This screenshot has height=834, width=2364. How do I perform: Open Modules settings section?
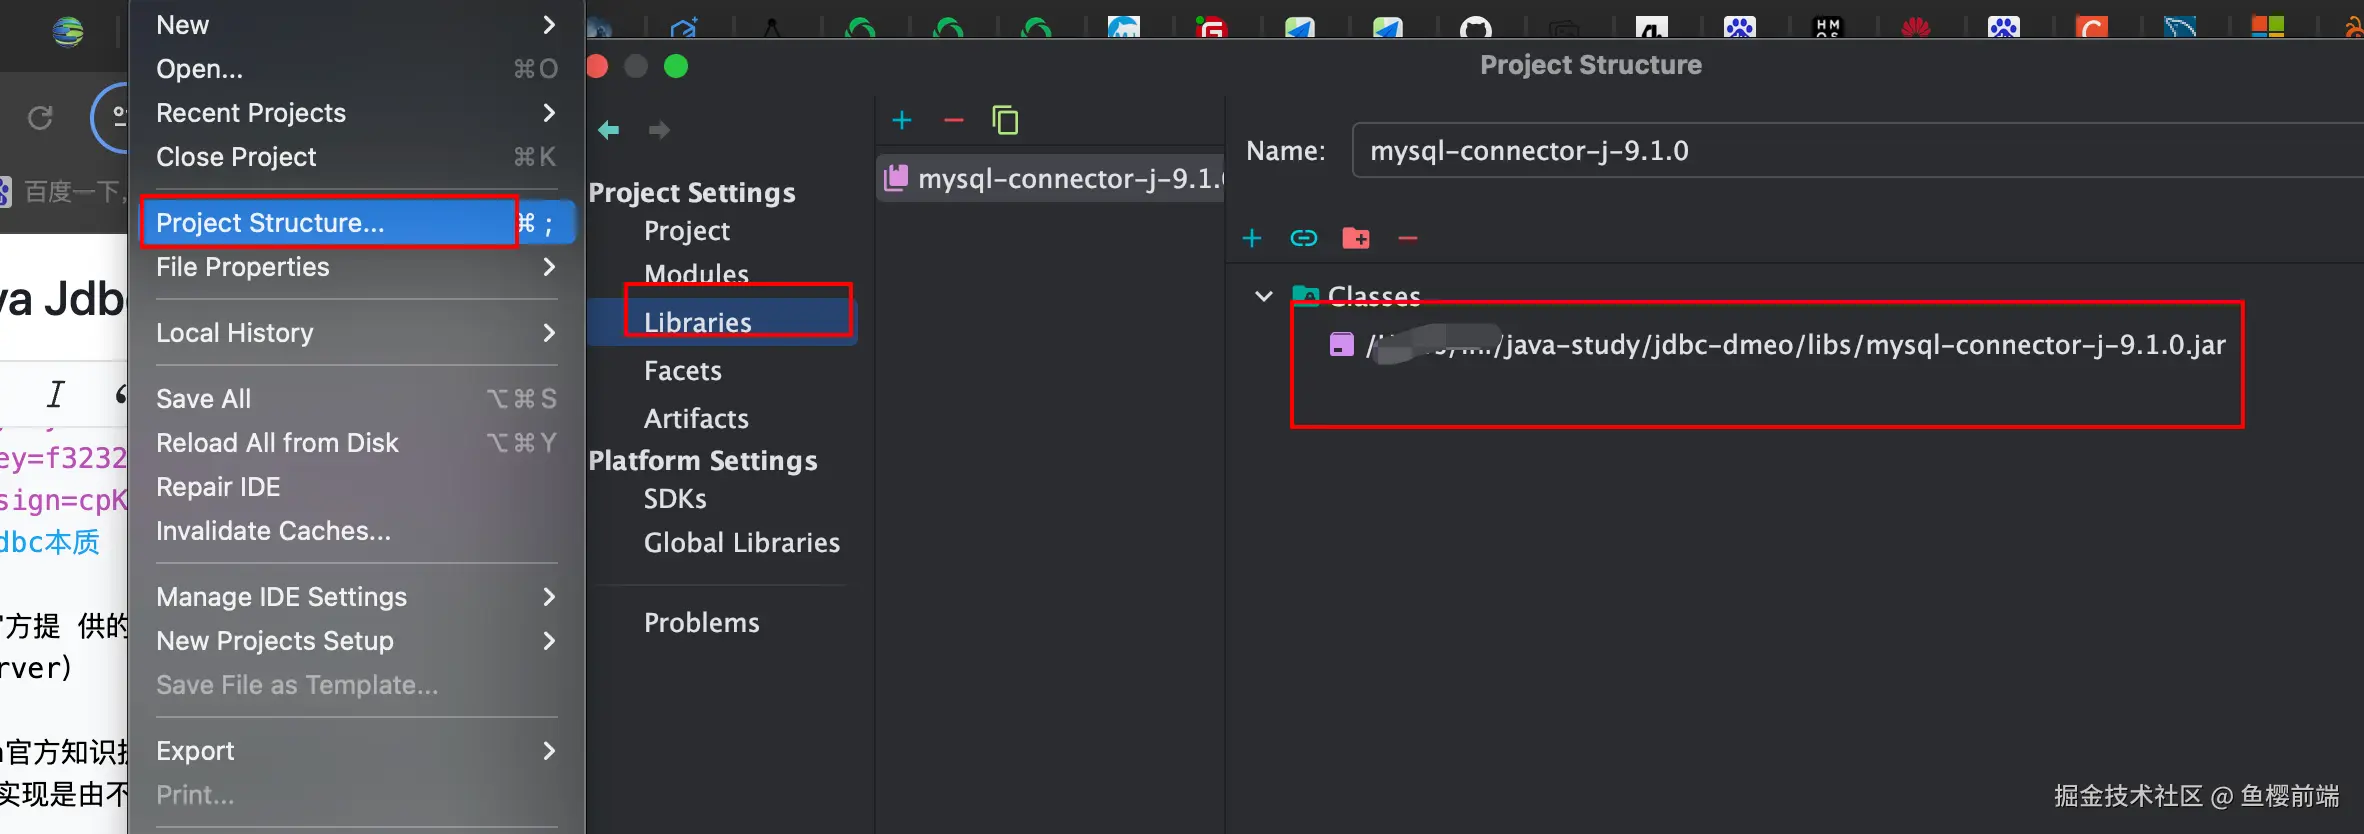(x=696, y=273)
